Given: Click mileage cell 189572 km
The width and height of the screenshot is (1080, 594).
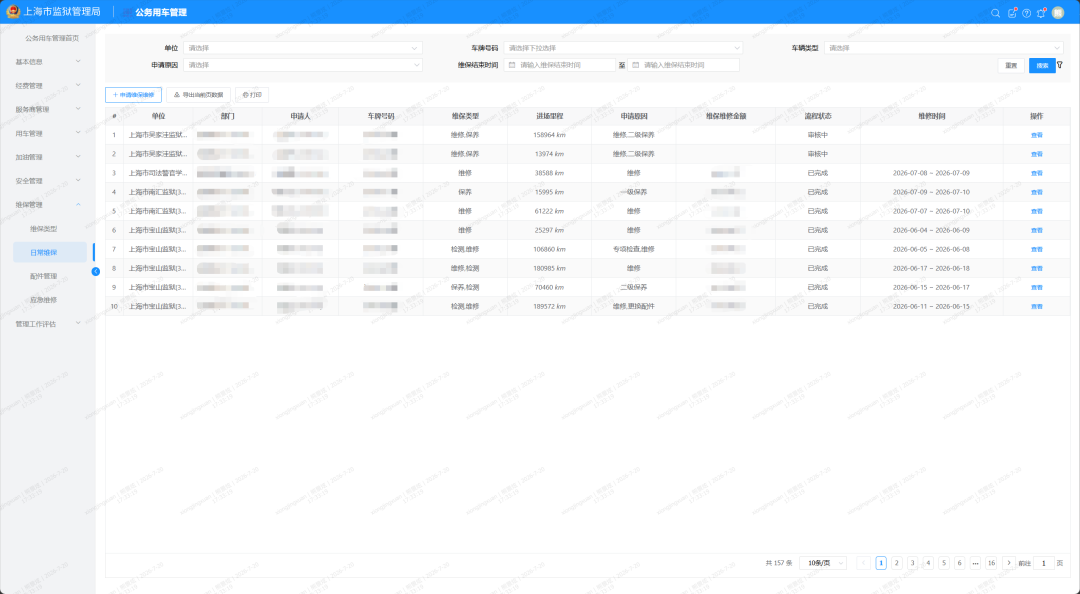Looking at the screenshot, I should 549,307.
